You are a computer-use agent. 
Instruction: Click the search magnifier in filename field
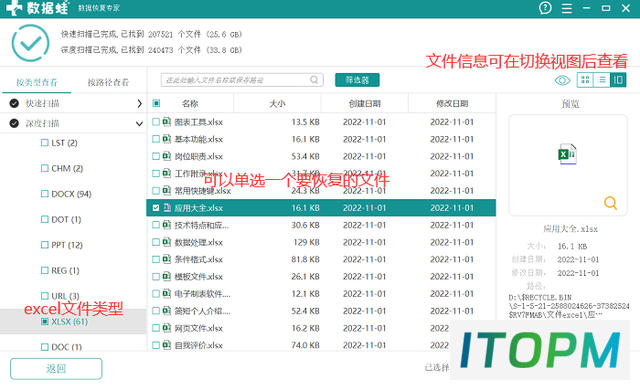314,80
